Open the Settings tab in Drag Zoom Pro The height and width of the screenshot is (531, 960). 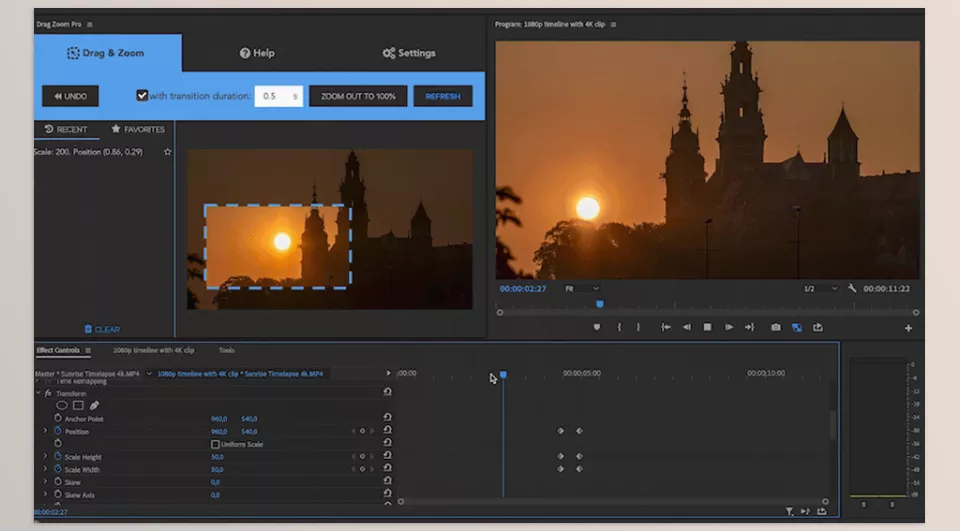(409, 53)
